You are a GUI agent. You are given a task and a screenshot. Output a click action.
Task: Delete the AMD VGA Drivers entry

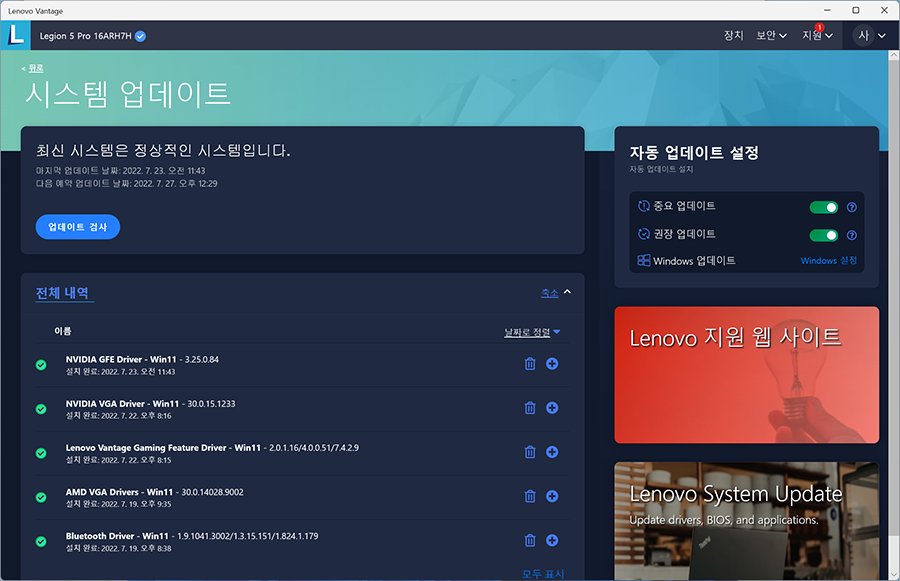pyautogui.click(x=530, y=496)
